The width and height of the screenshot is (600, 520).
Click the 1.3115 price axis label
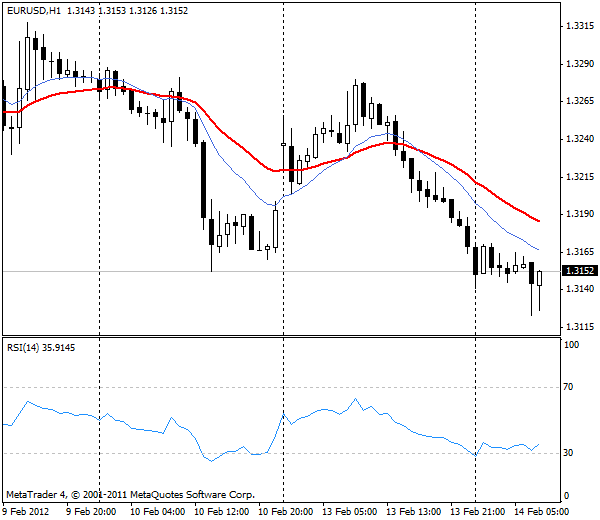point(580,327)
